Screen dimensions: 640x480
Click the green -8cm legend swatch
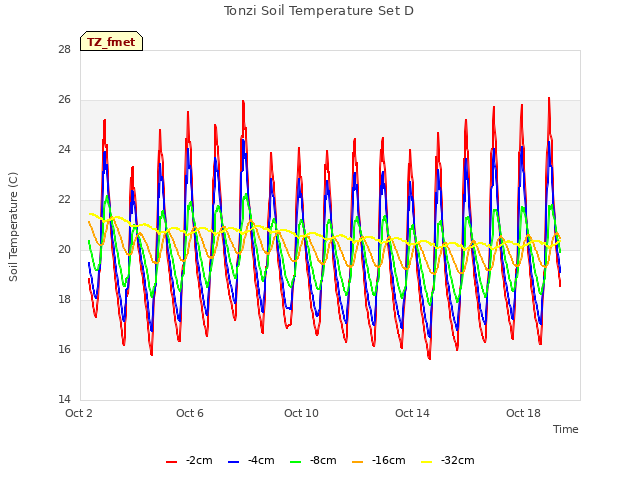(296, 462)
